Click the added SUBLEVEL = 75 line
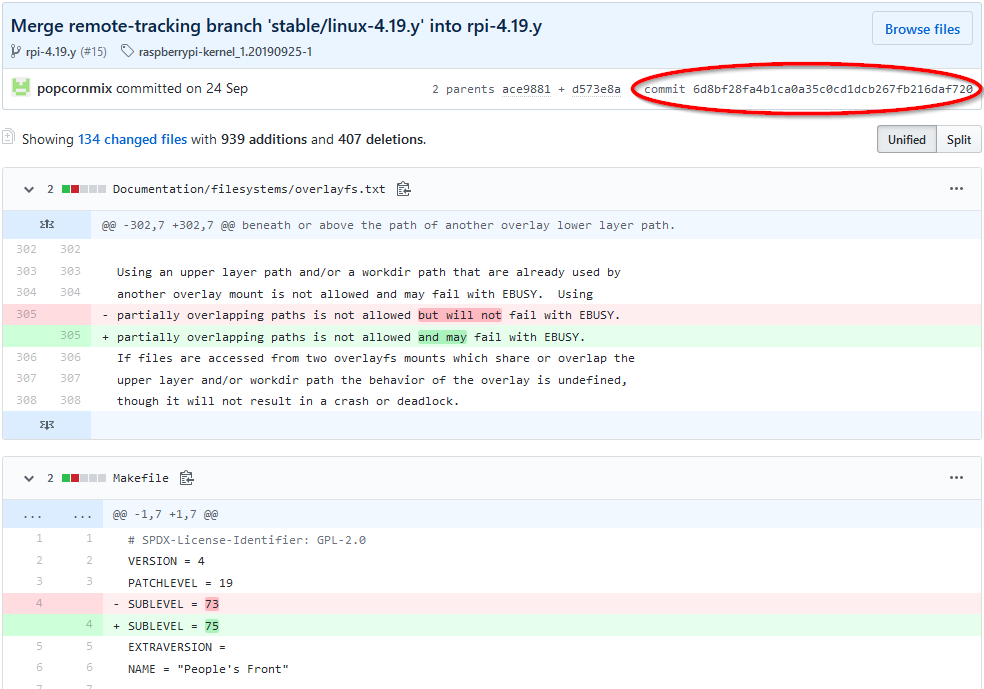This screenshot has width=984, height=689. pos(492,626)
